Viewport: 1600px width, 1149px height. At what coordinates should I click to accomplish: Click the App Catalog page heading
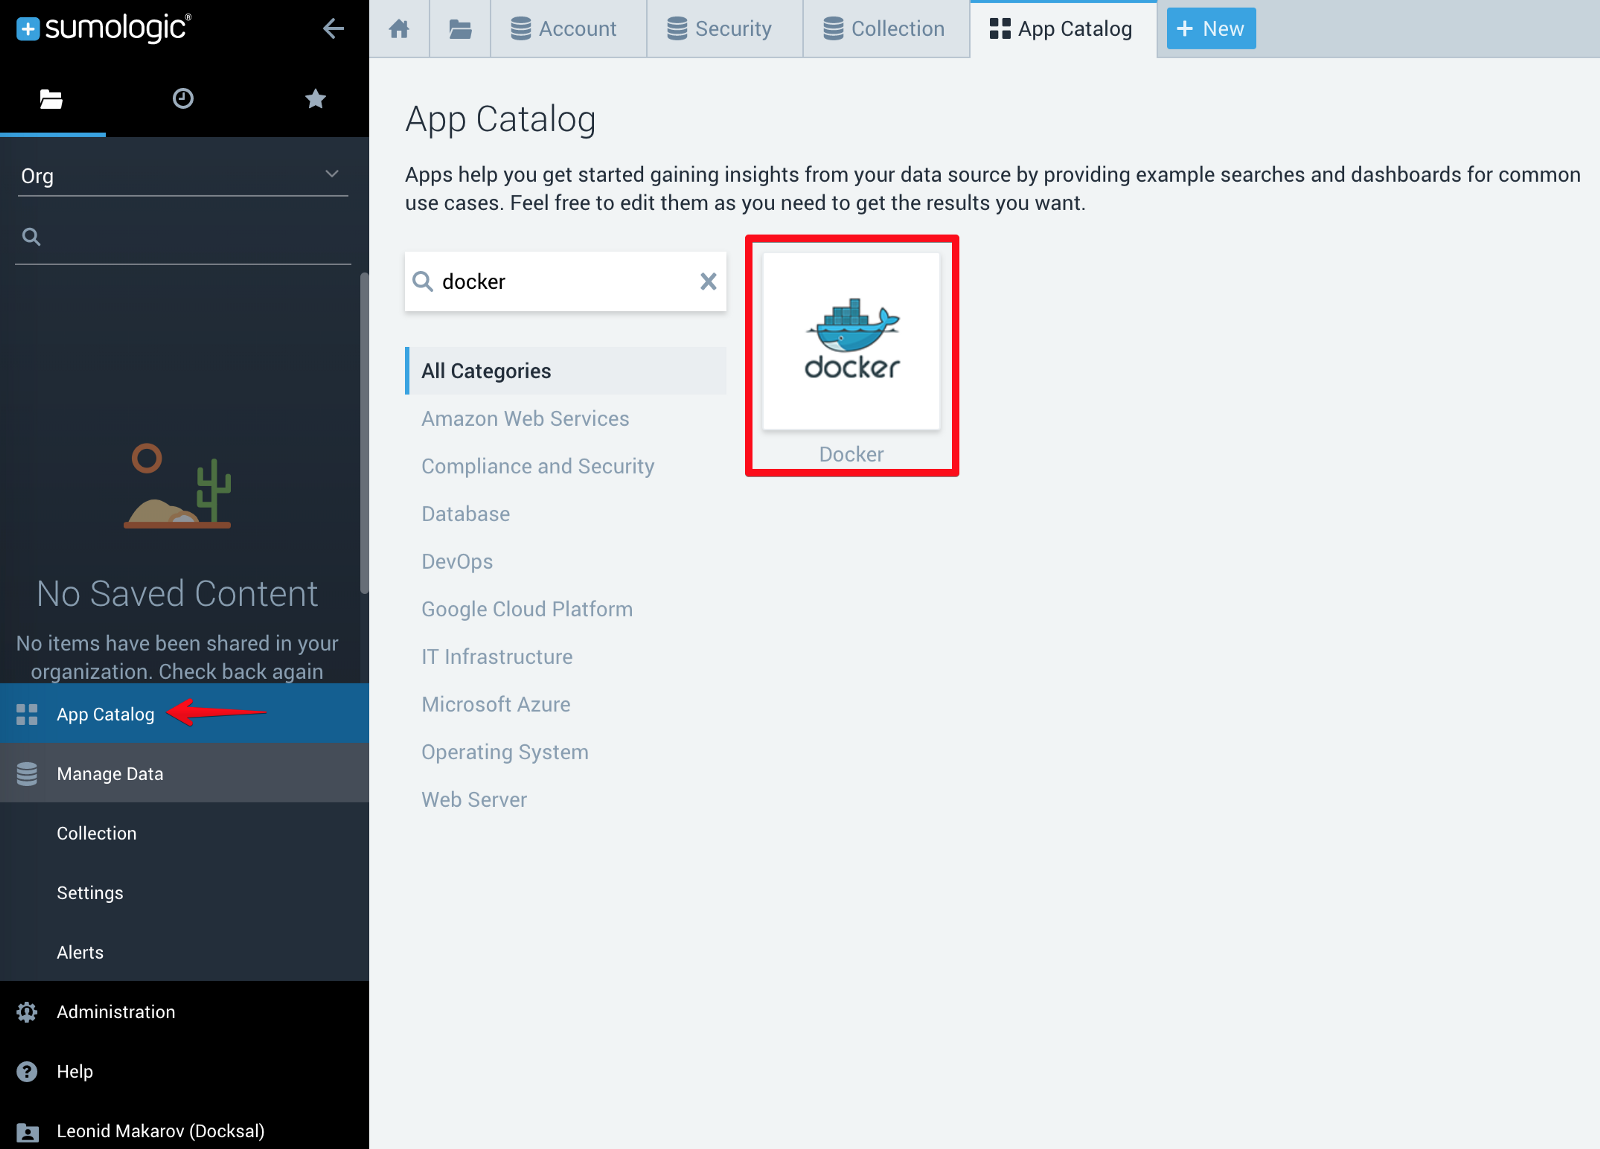click(x=501, y=119)
